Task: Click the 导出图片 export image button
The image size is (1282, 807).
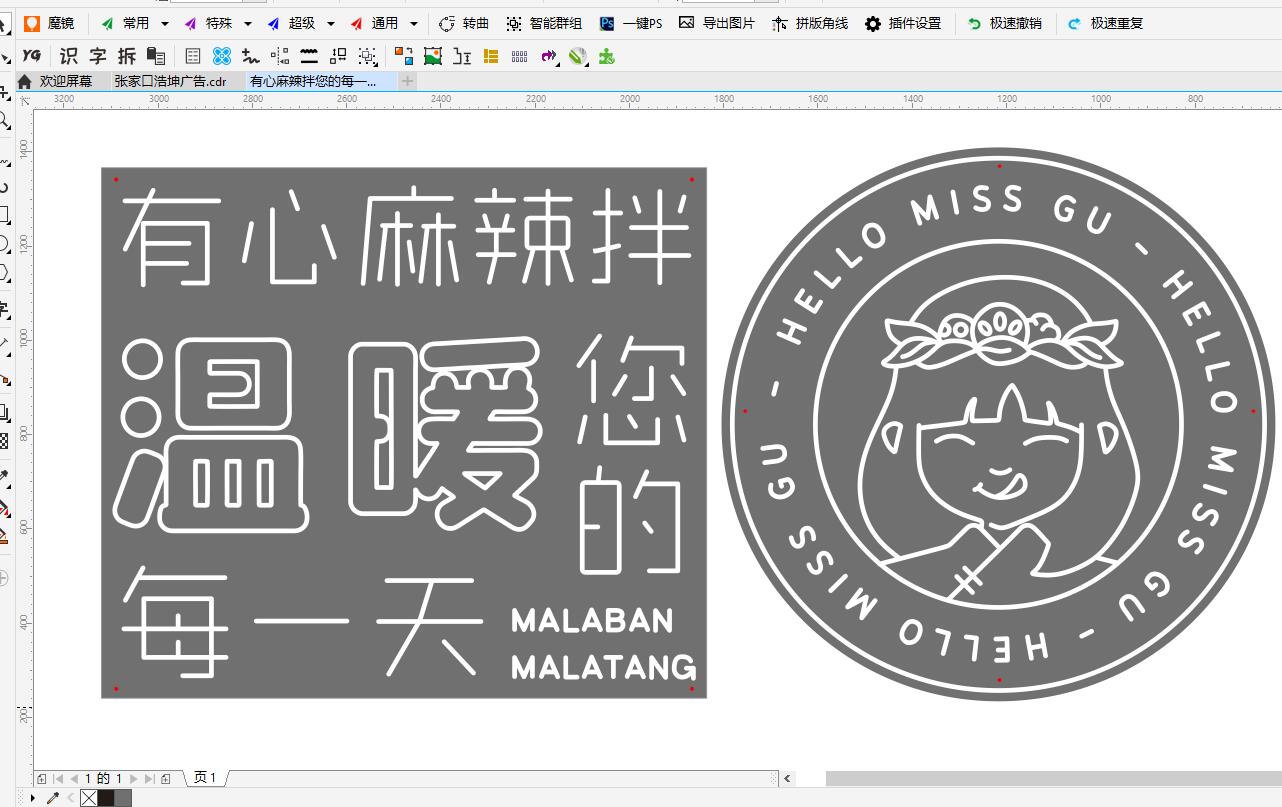Action: click(x=717, y=23)
